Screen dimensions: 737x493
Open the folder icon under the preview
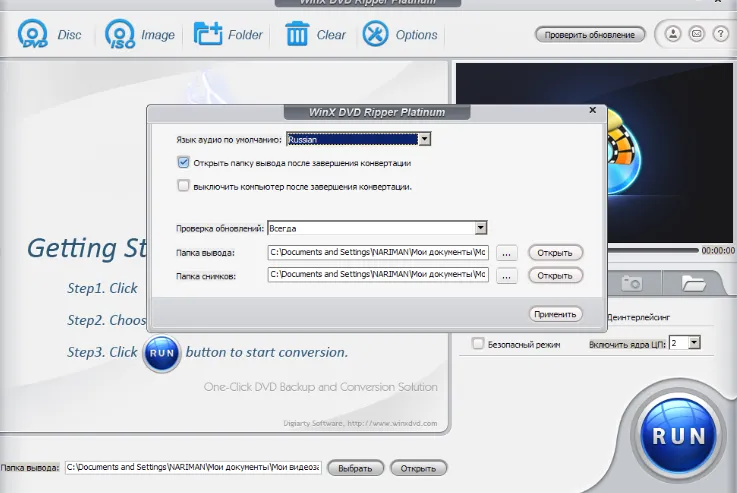click(693, 283)
